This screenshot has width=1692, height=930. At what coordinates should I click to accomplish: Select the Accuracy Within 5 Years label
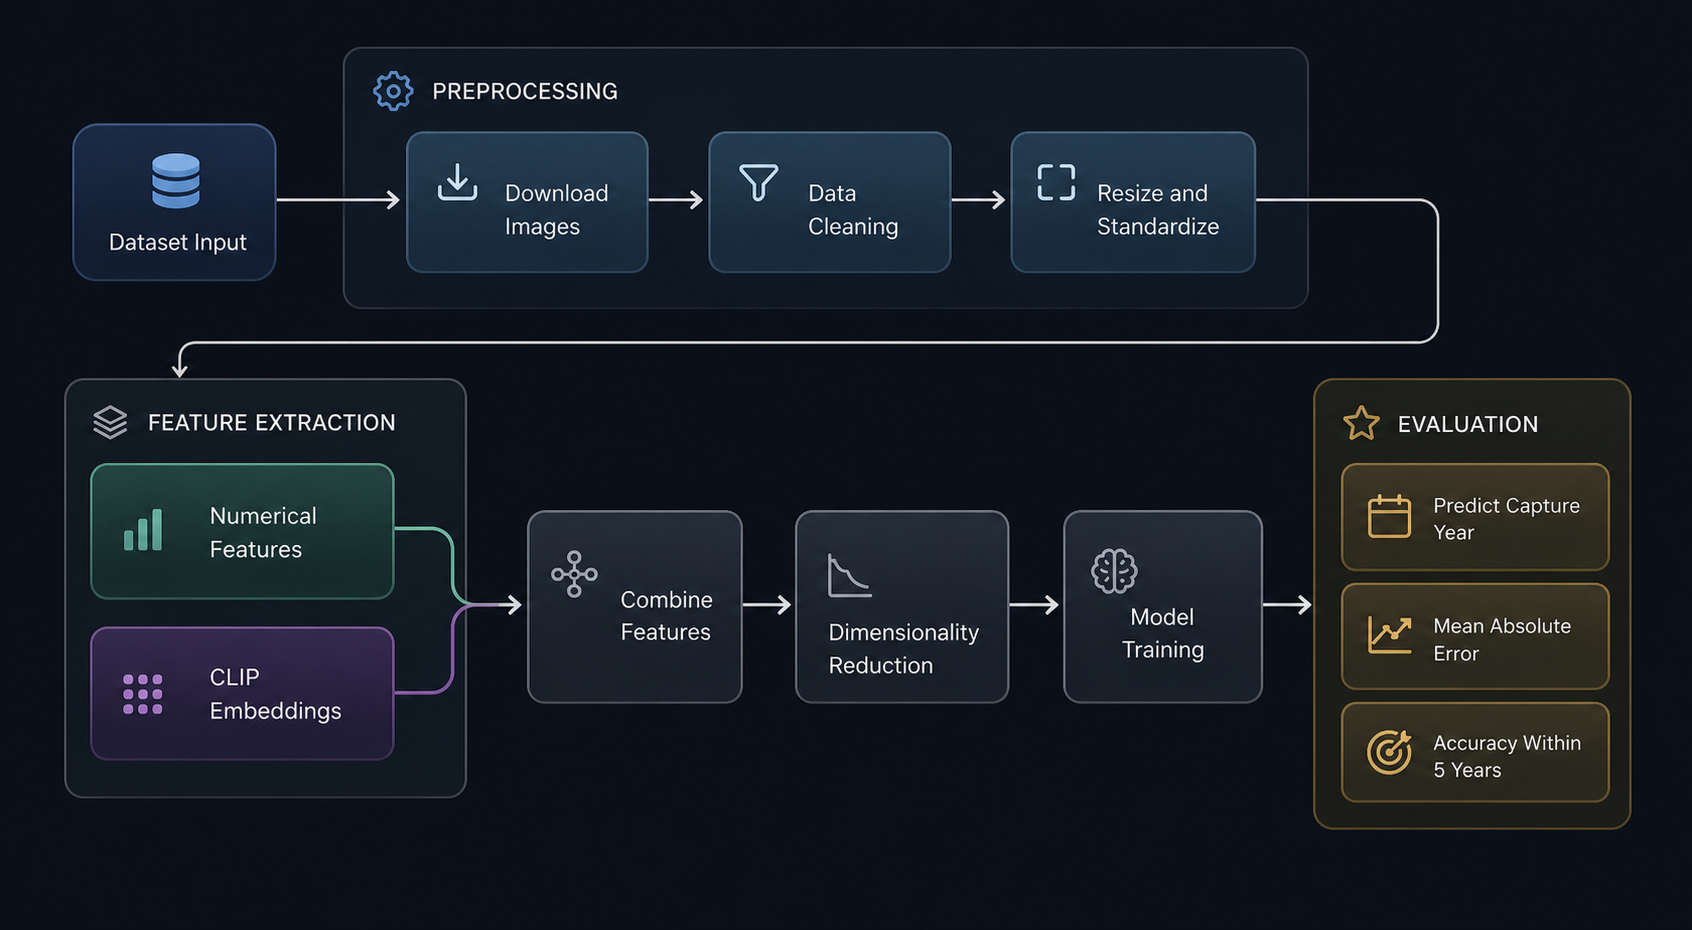[x=1507, y=756]
